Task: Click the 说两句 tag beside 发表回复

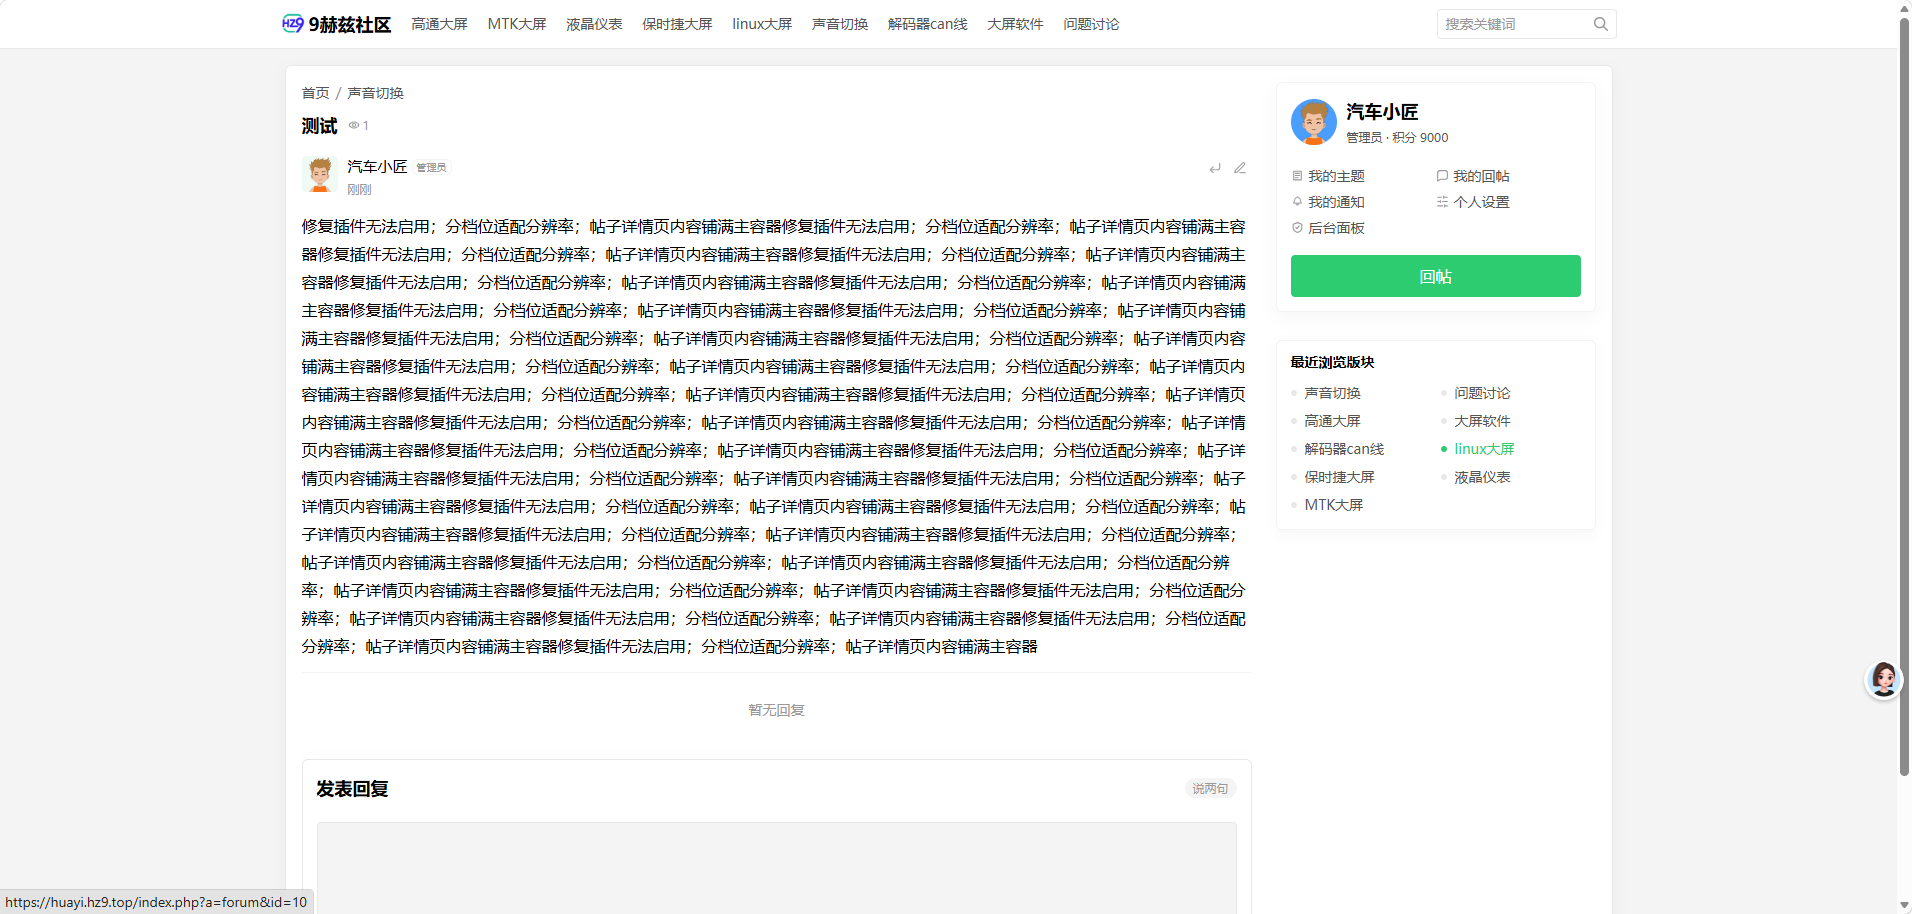Action: 1210,789
